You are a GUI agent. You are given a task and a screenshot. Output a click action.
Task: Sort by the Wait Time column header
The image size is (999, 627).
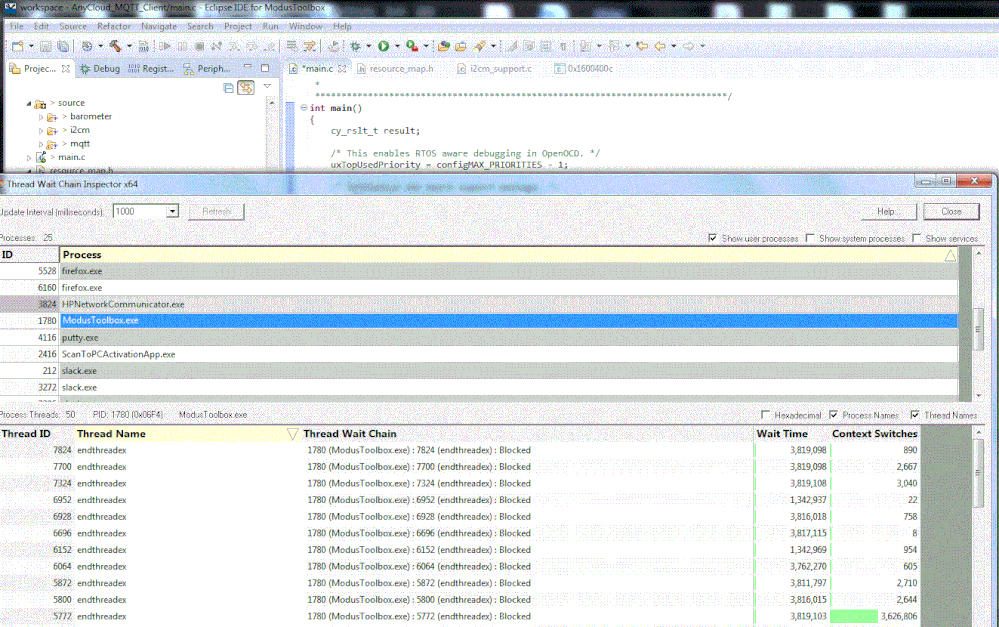(792, 433)
